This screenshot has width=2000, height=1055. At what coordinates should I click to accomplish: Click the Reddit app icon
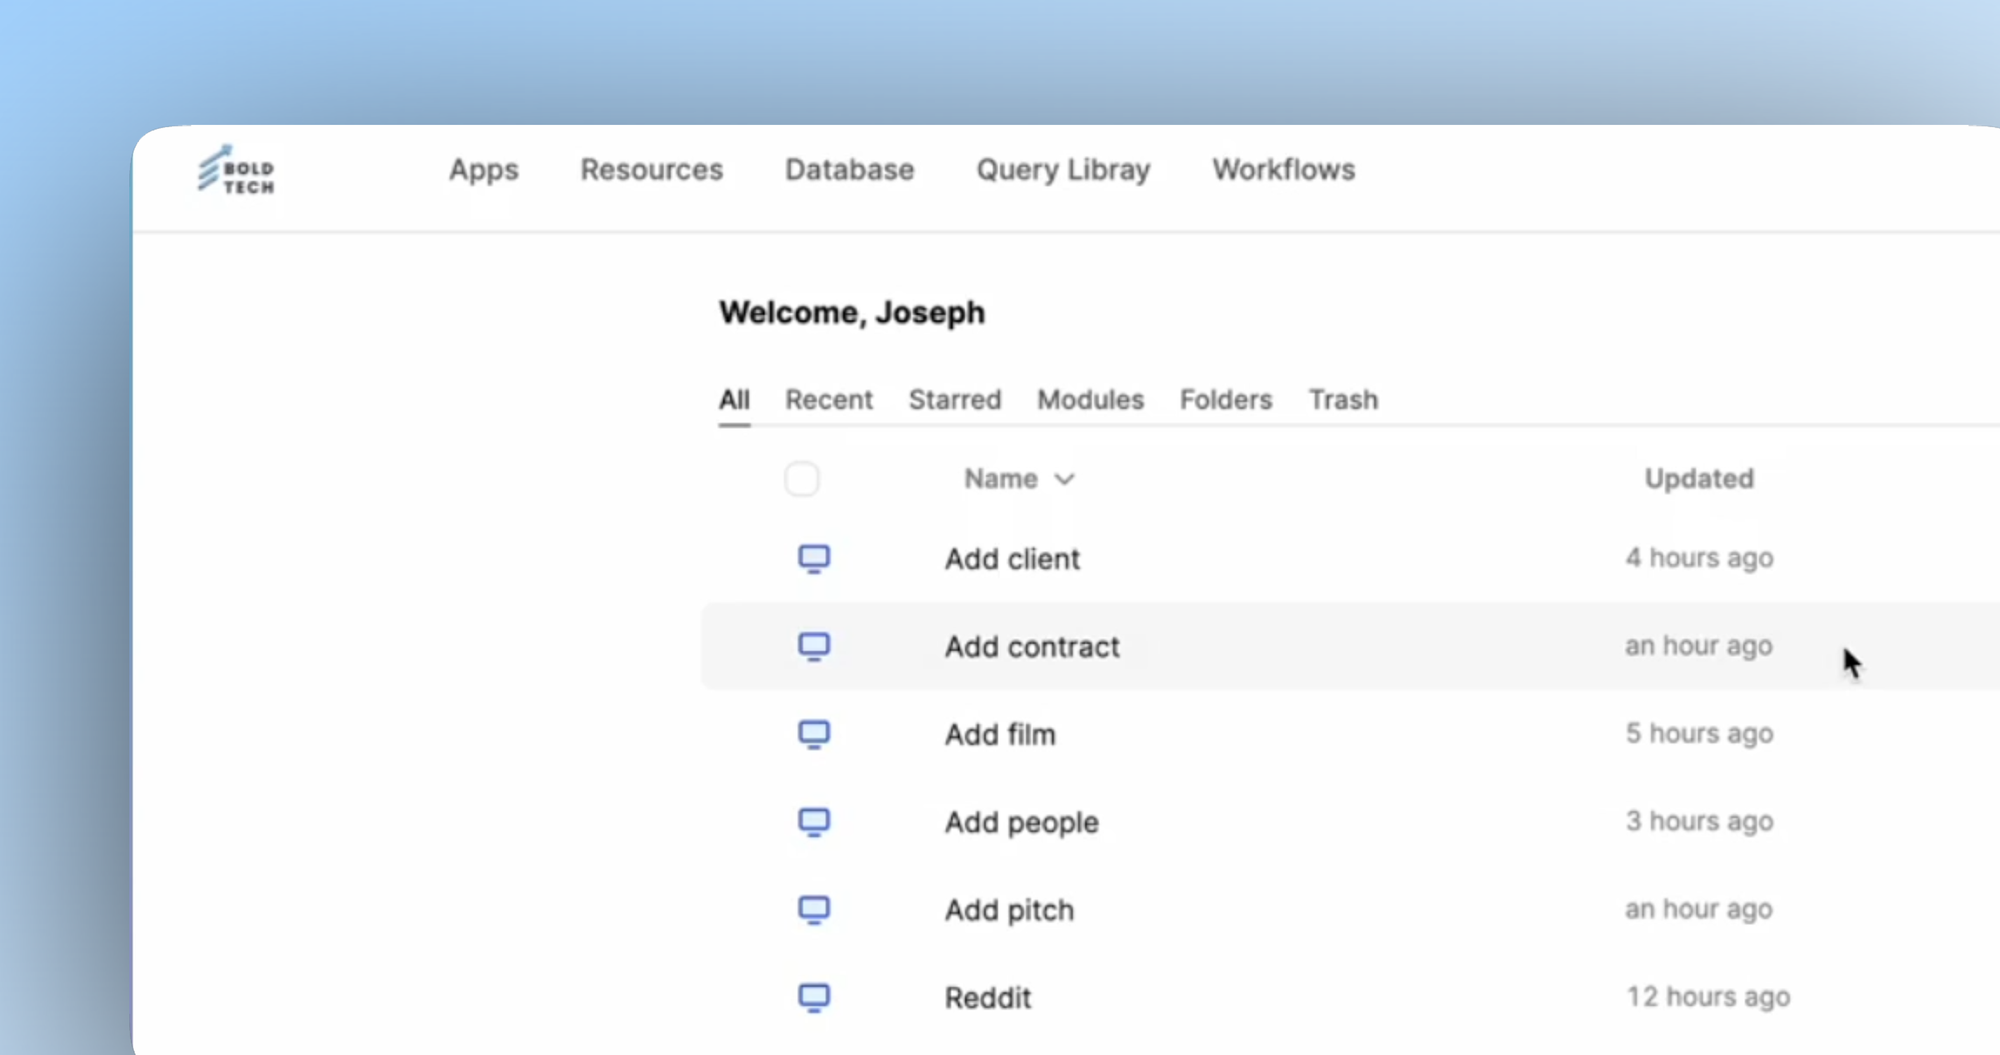[815, 997]
